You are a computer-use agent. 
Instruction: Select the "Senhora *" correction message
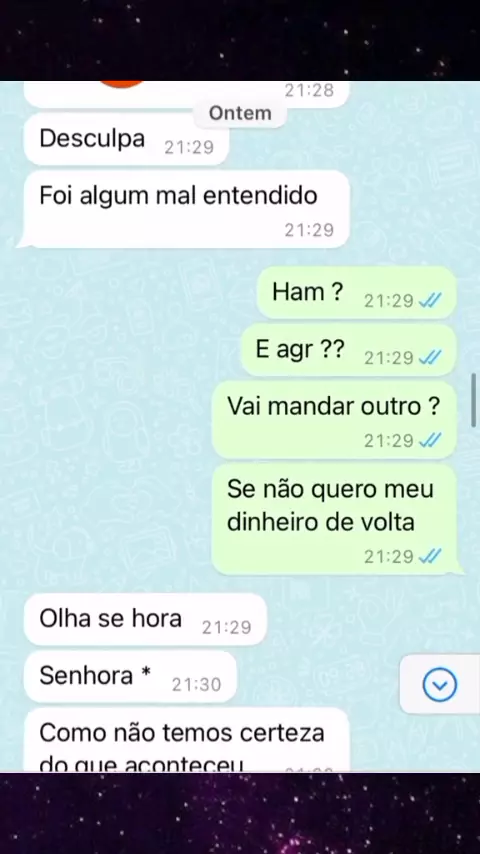[x=130, y=676]
